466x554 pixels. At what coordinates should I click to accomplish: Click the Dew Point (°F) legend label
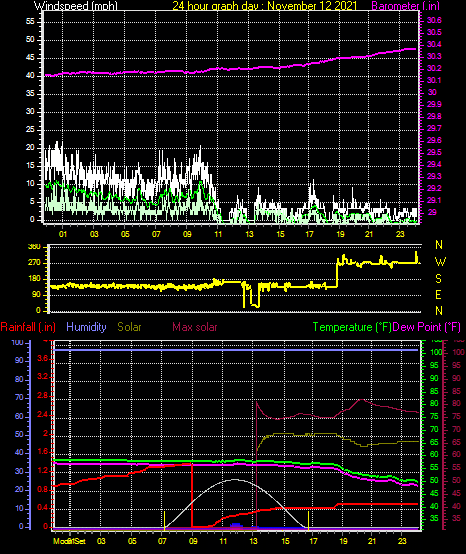coord(427,327)
